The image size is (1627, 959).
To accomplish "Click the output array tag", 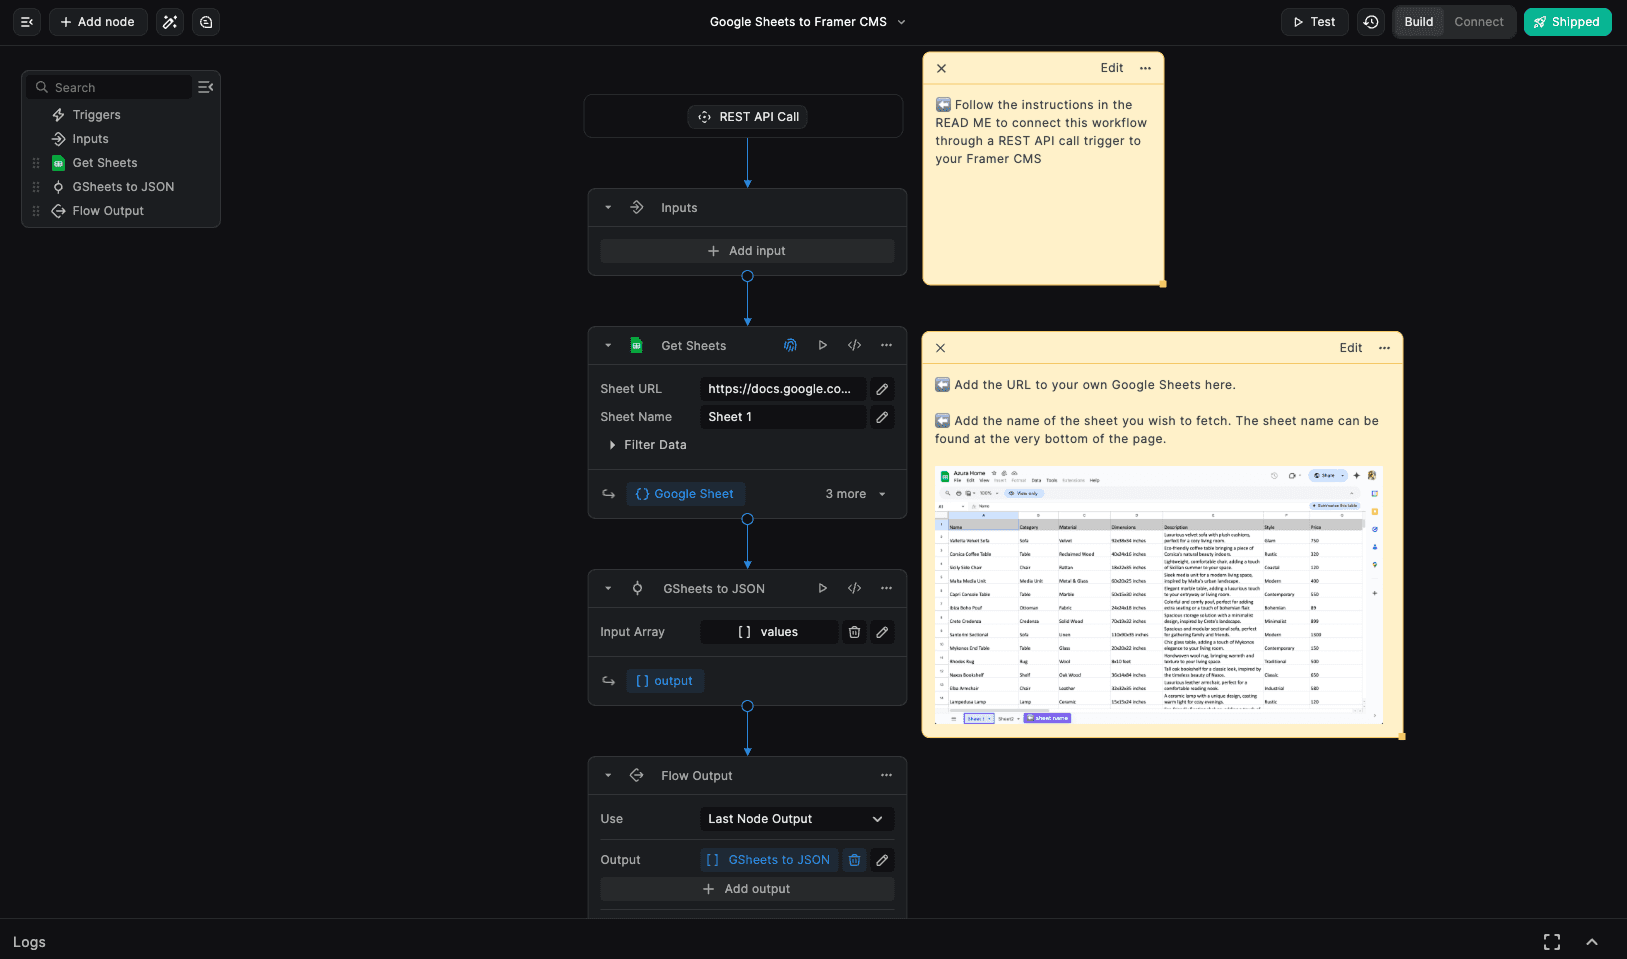I will coord(665,681).
